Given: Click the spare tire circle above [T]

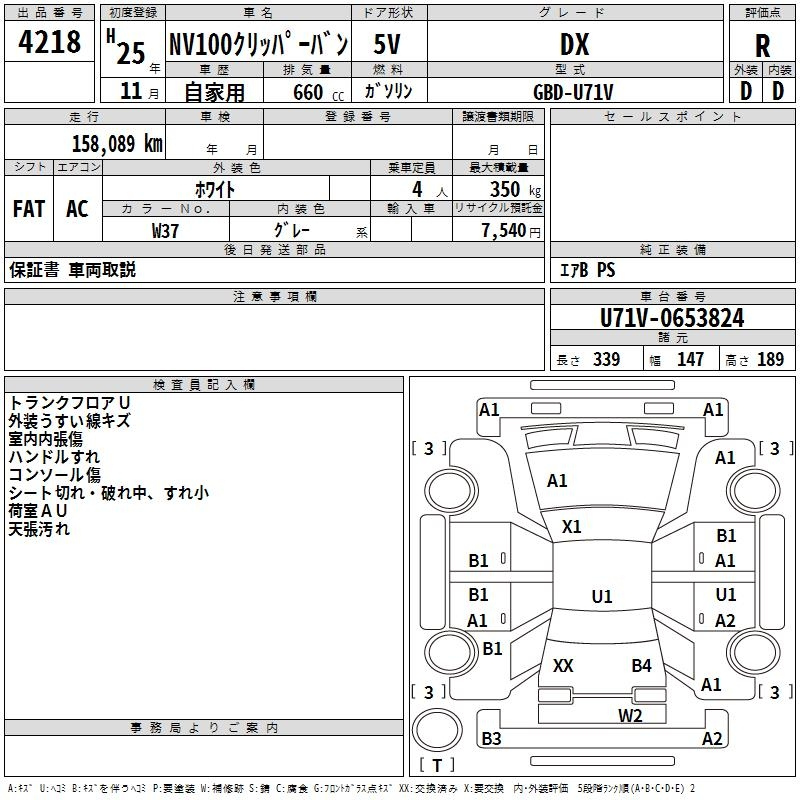Looking at the screenshot, I should click(436, 730).
